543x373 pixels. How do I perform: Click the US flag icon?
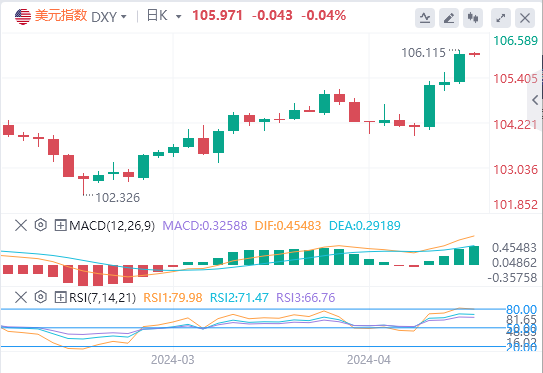[23, 16]
